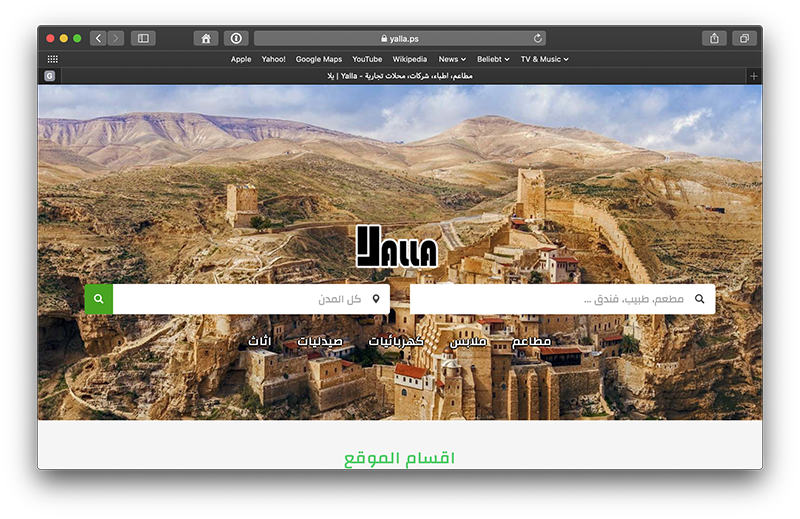Expand the TV & Music bookmarks folder
The image size is (800, 519).
click(x=544, y=59)
